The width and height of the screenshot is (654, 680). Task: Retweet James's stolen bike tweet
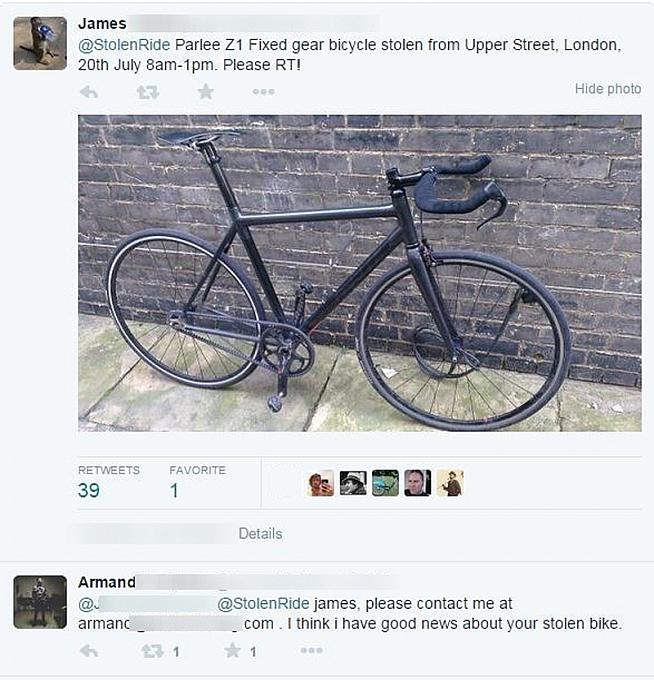coord(147,92)
